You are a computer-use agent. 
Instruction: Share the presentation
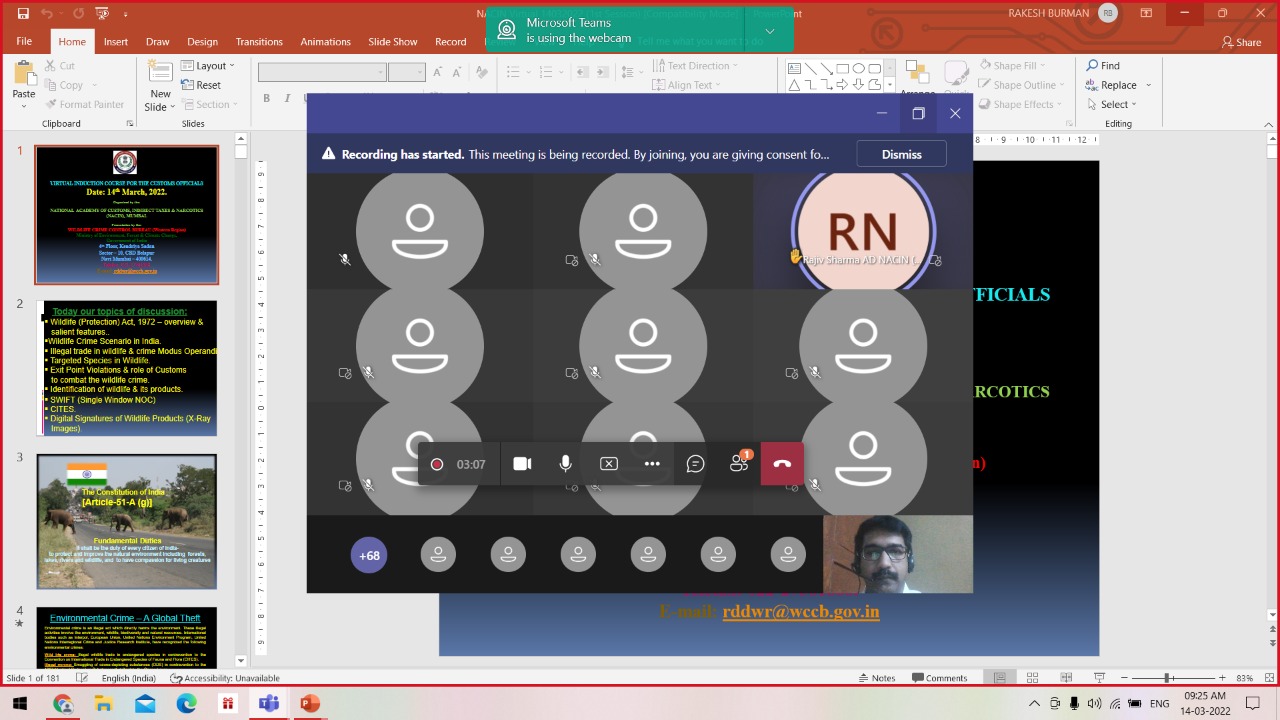click(x=1242, y=42)
